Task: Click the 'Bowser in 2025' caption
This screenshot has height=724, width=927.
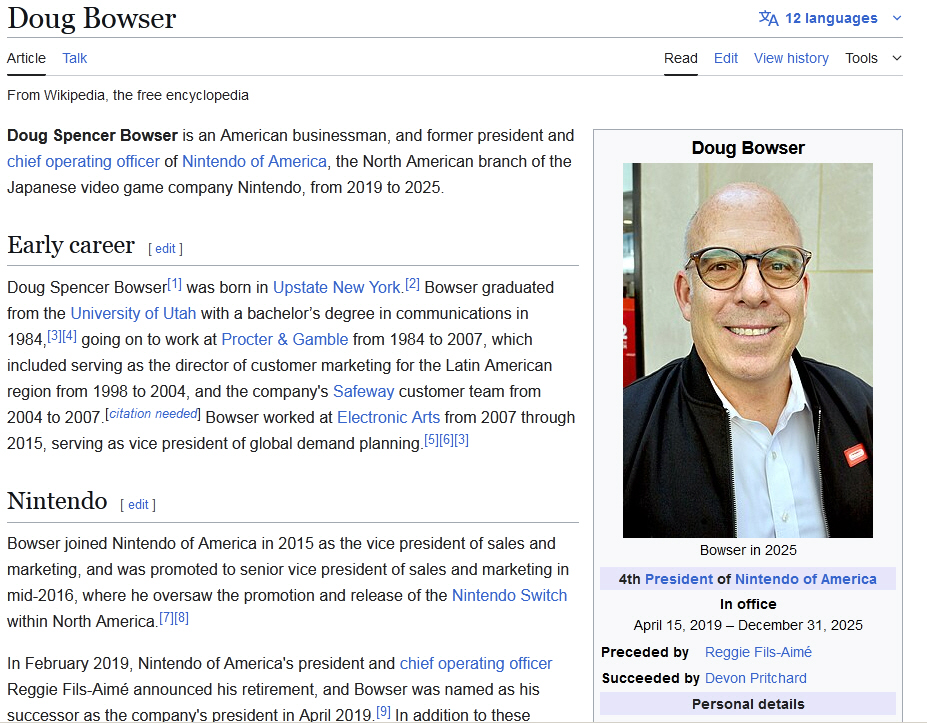Action: [x=748, y=550]
